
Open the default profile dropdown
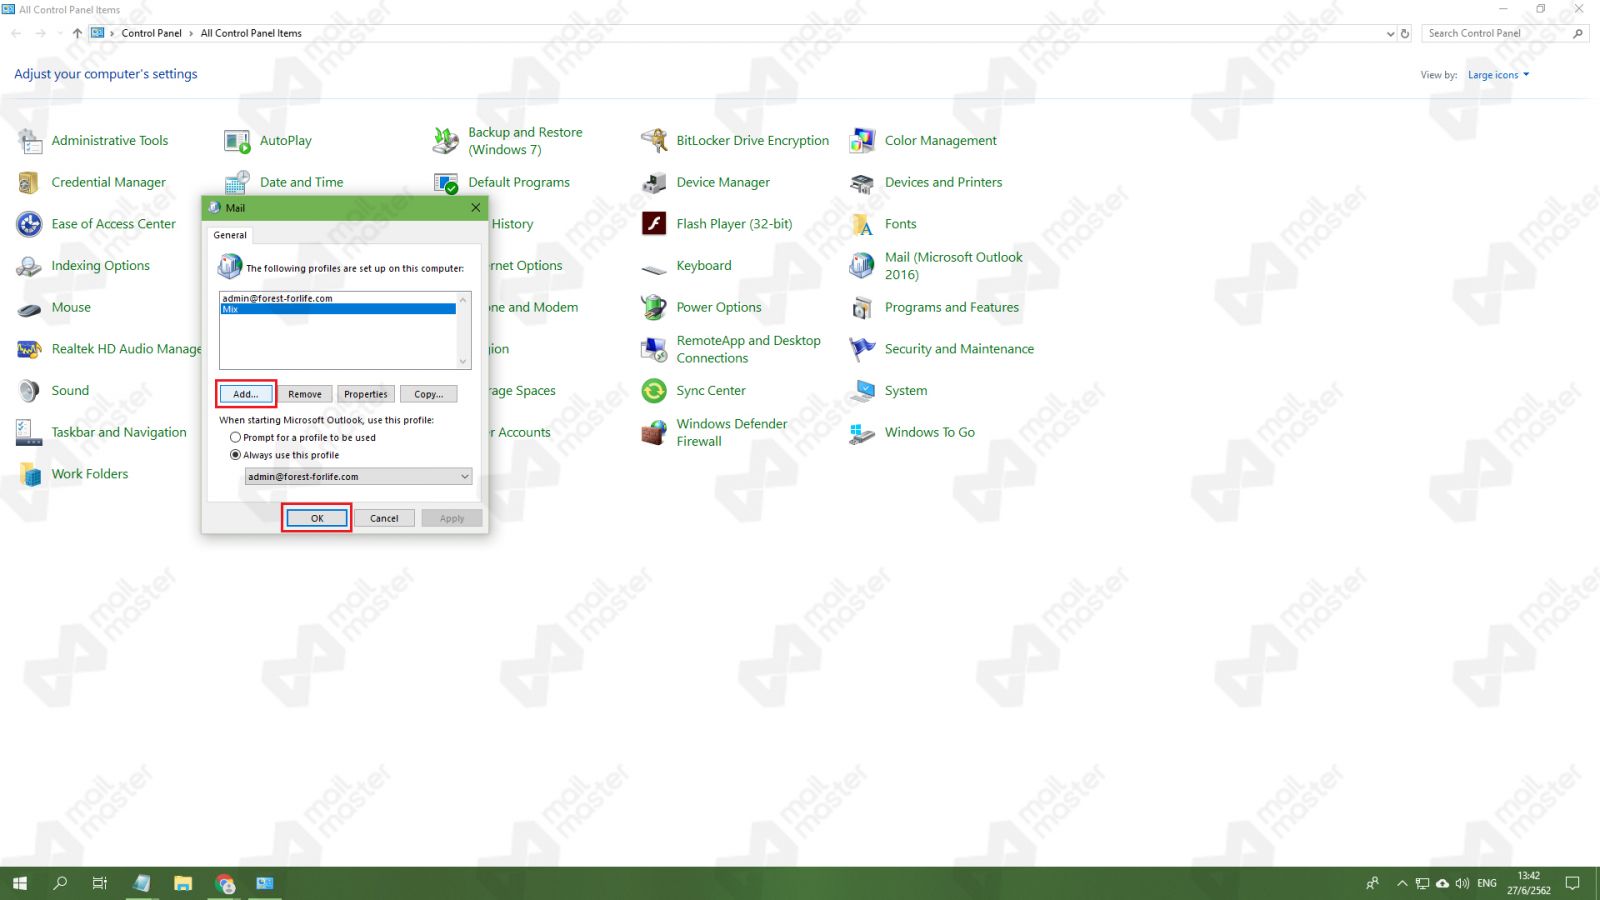[358, 477]
